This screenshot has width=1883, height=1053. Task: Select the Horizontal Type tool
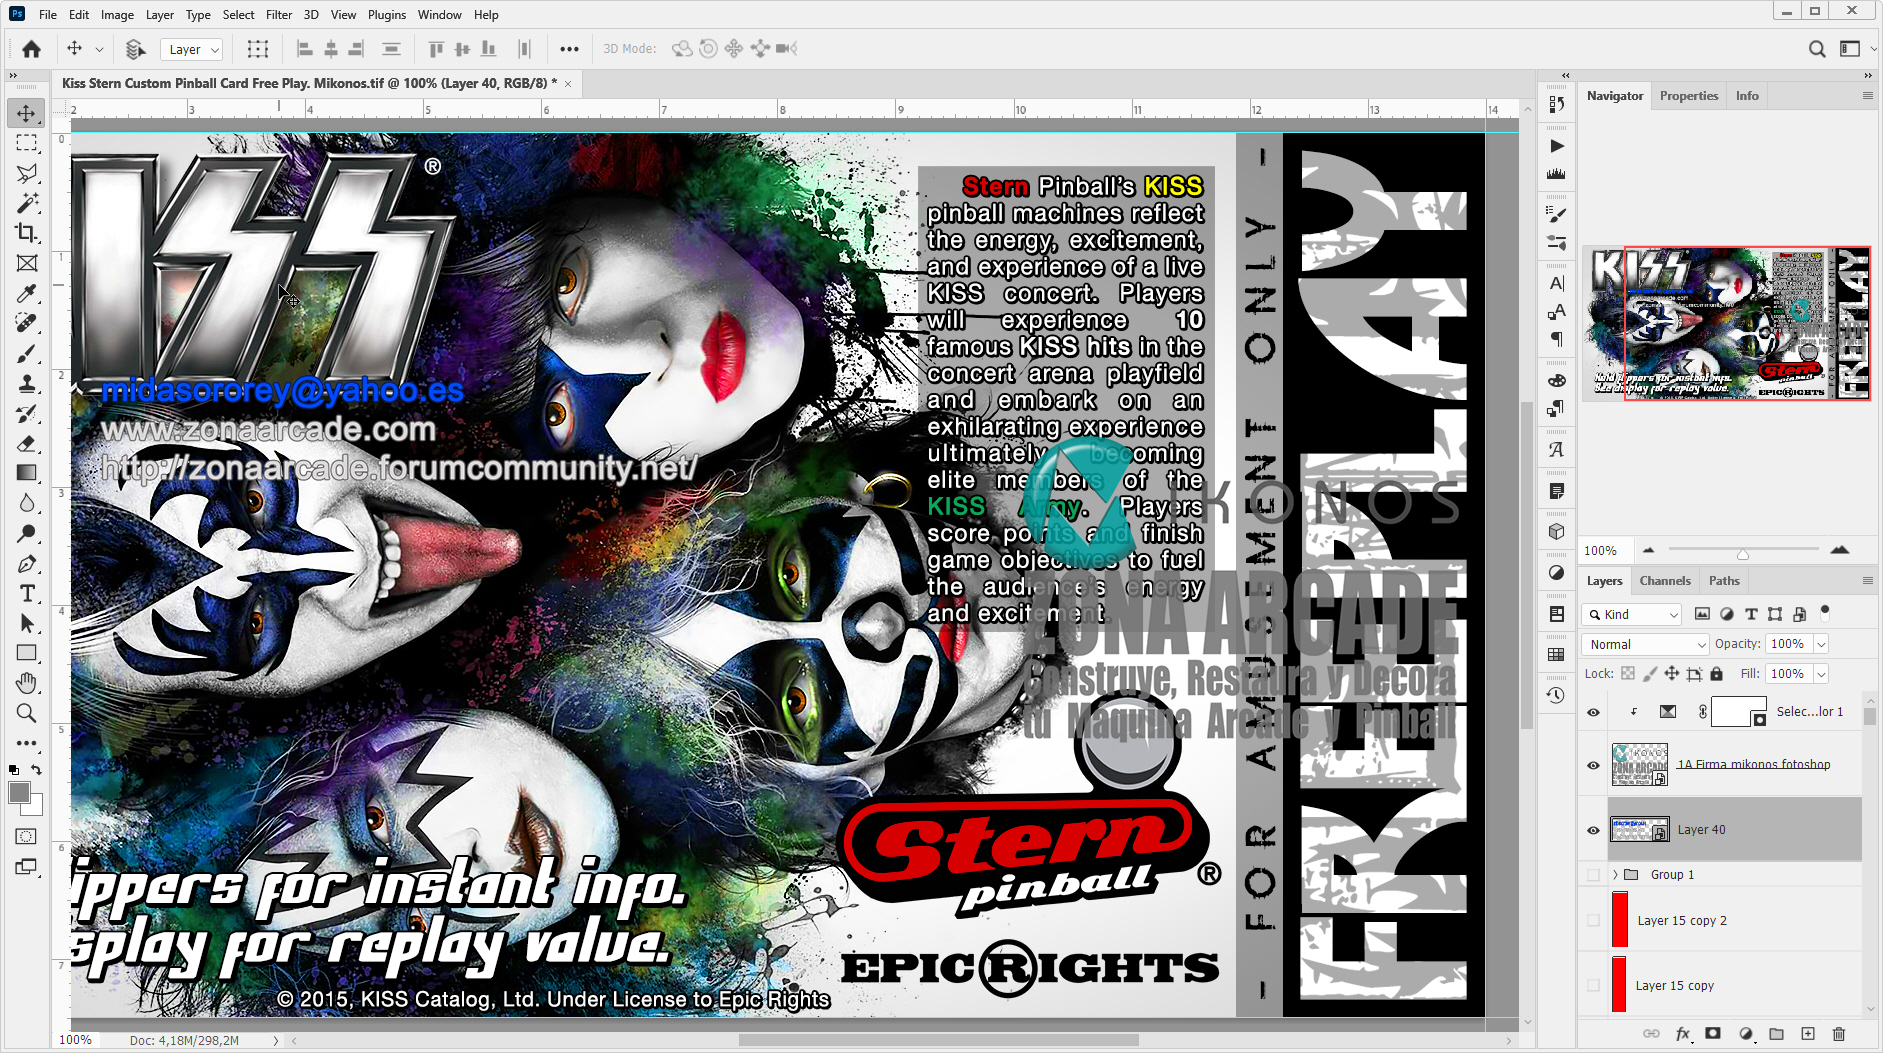coord(27,593)
